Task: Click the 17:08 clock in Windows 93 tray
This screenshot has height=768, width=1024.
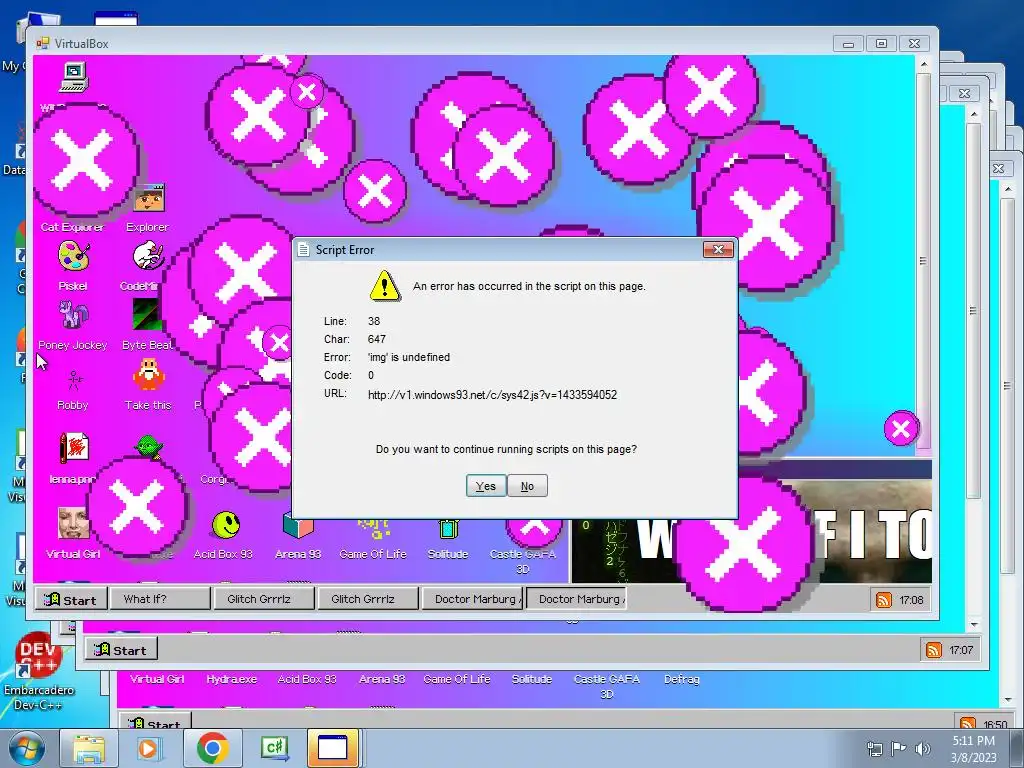Action: click(x=911, y=600)
